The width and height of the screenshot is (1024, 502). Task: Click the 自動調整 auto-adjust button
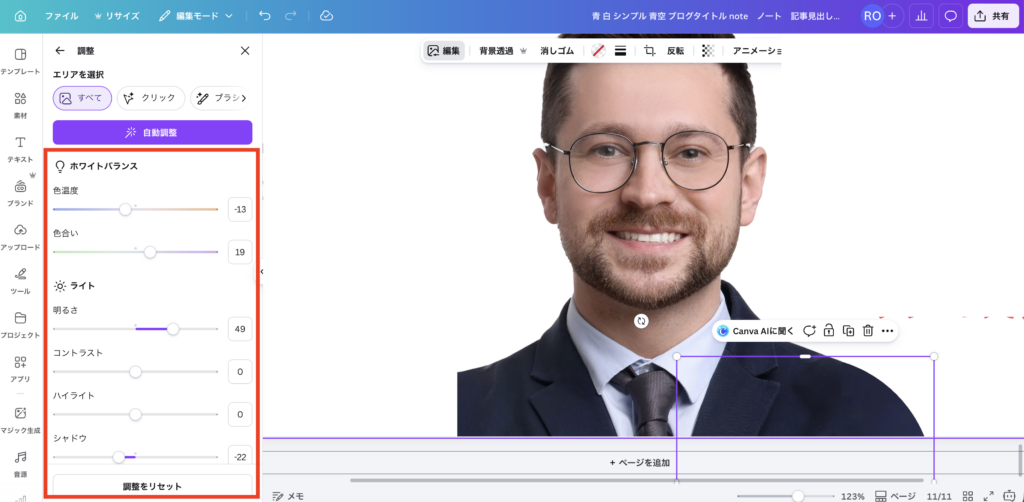point(152,132)
